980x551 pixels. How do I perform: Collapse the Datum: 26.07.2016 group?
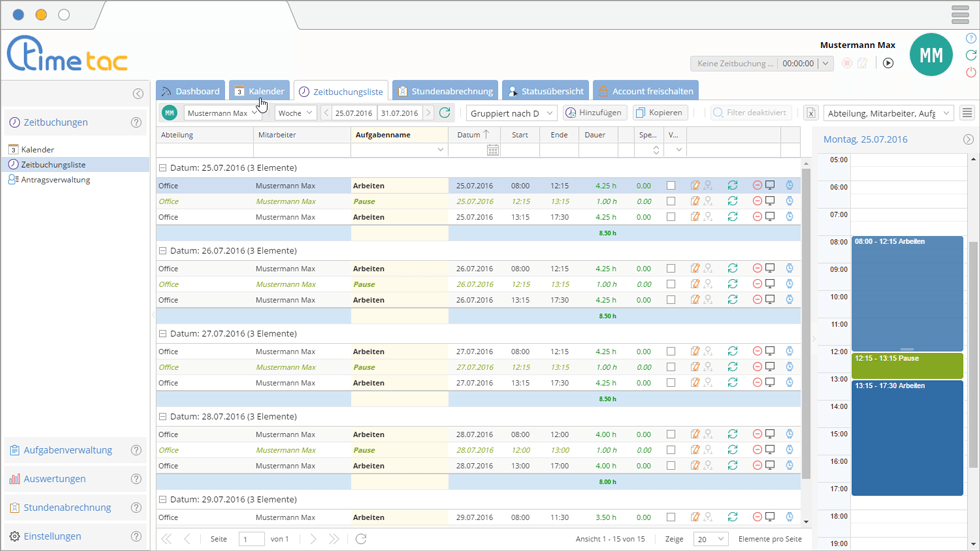(163, 251)
